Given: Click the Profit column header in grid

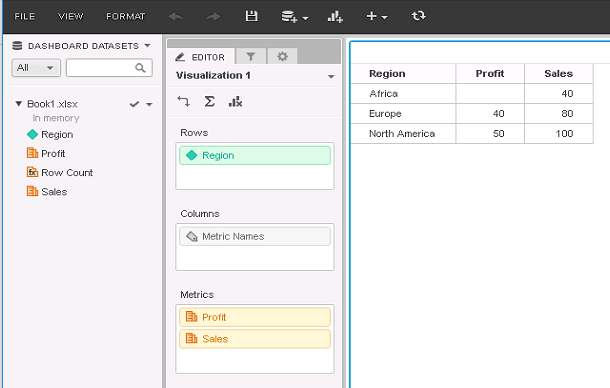Looking at the screenshot, I should pos(490,74).
